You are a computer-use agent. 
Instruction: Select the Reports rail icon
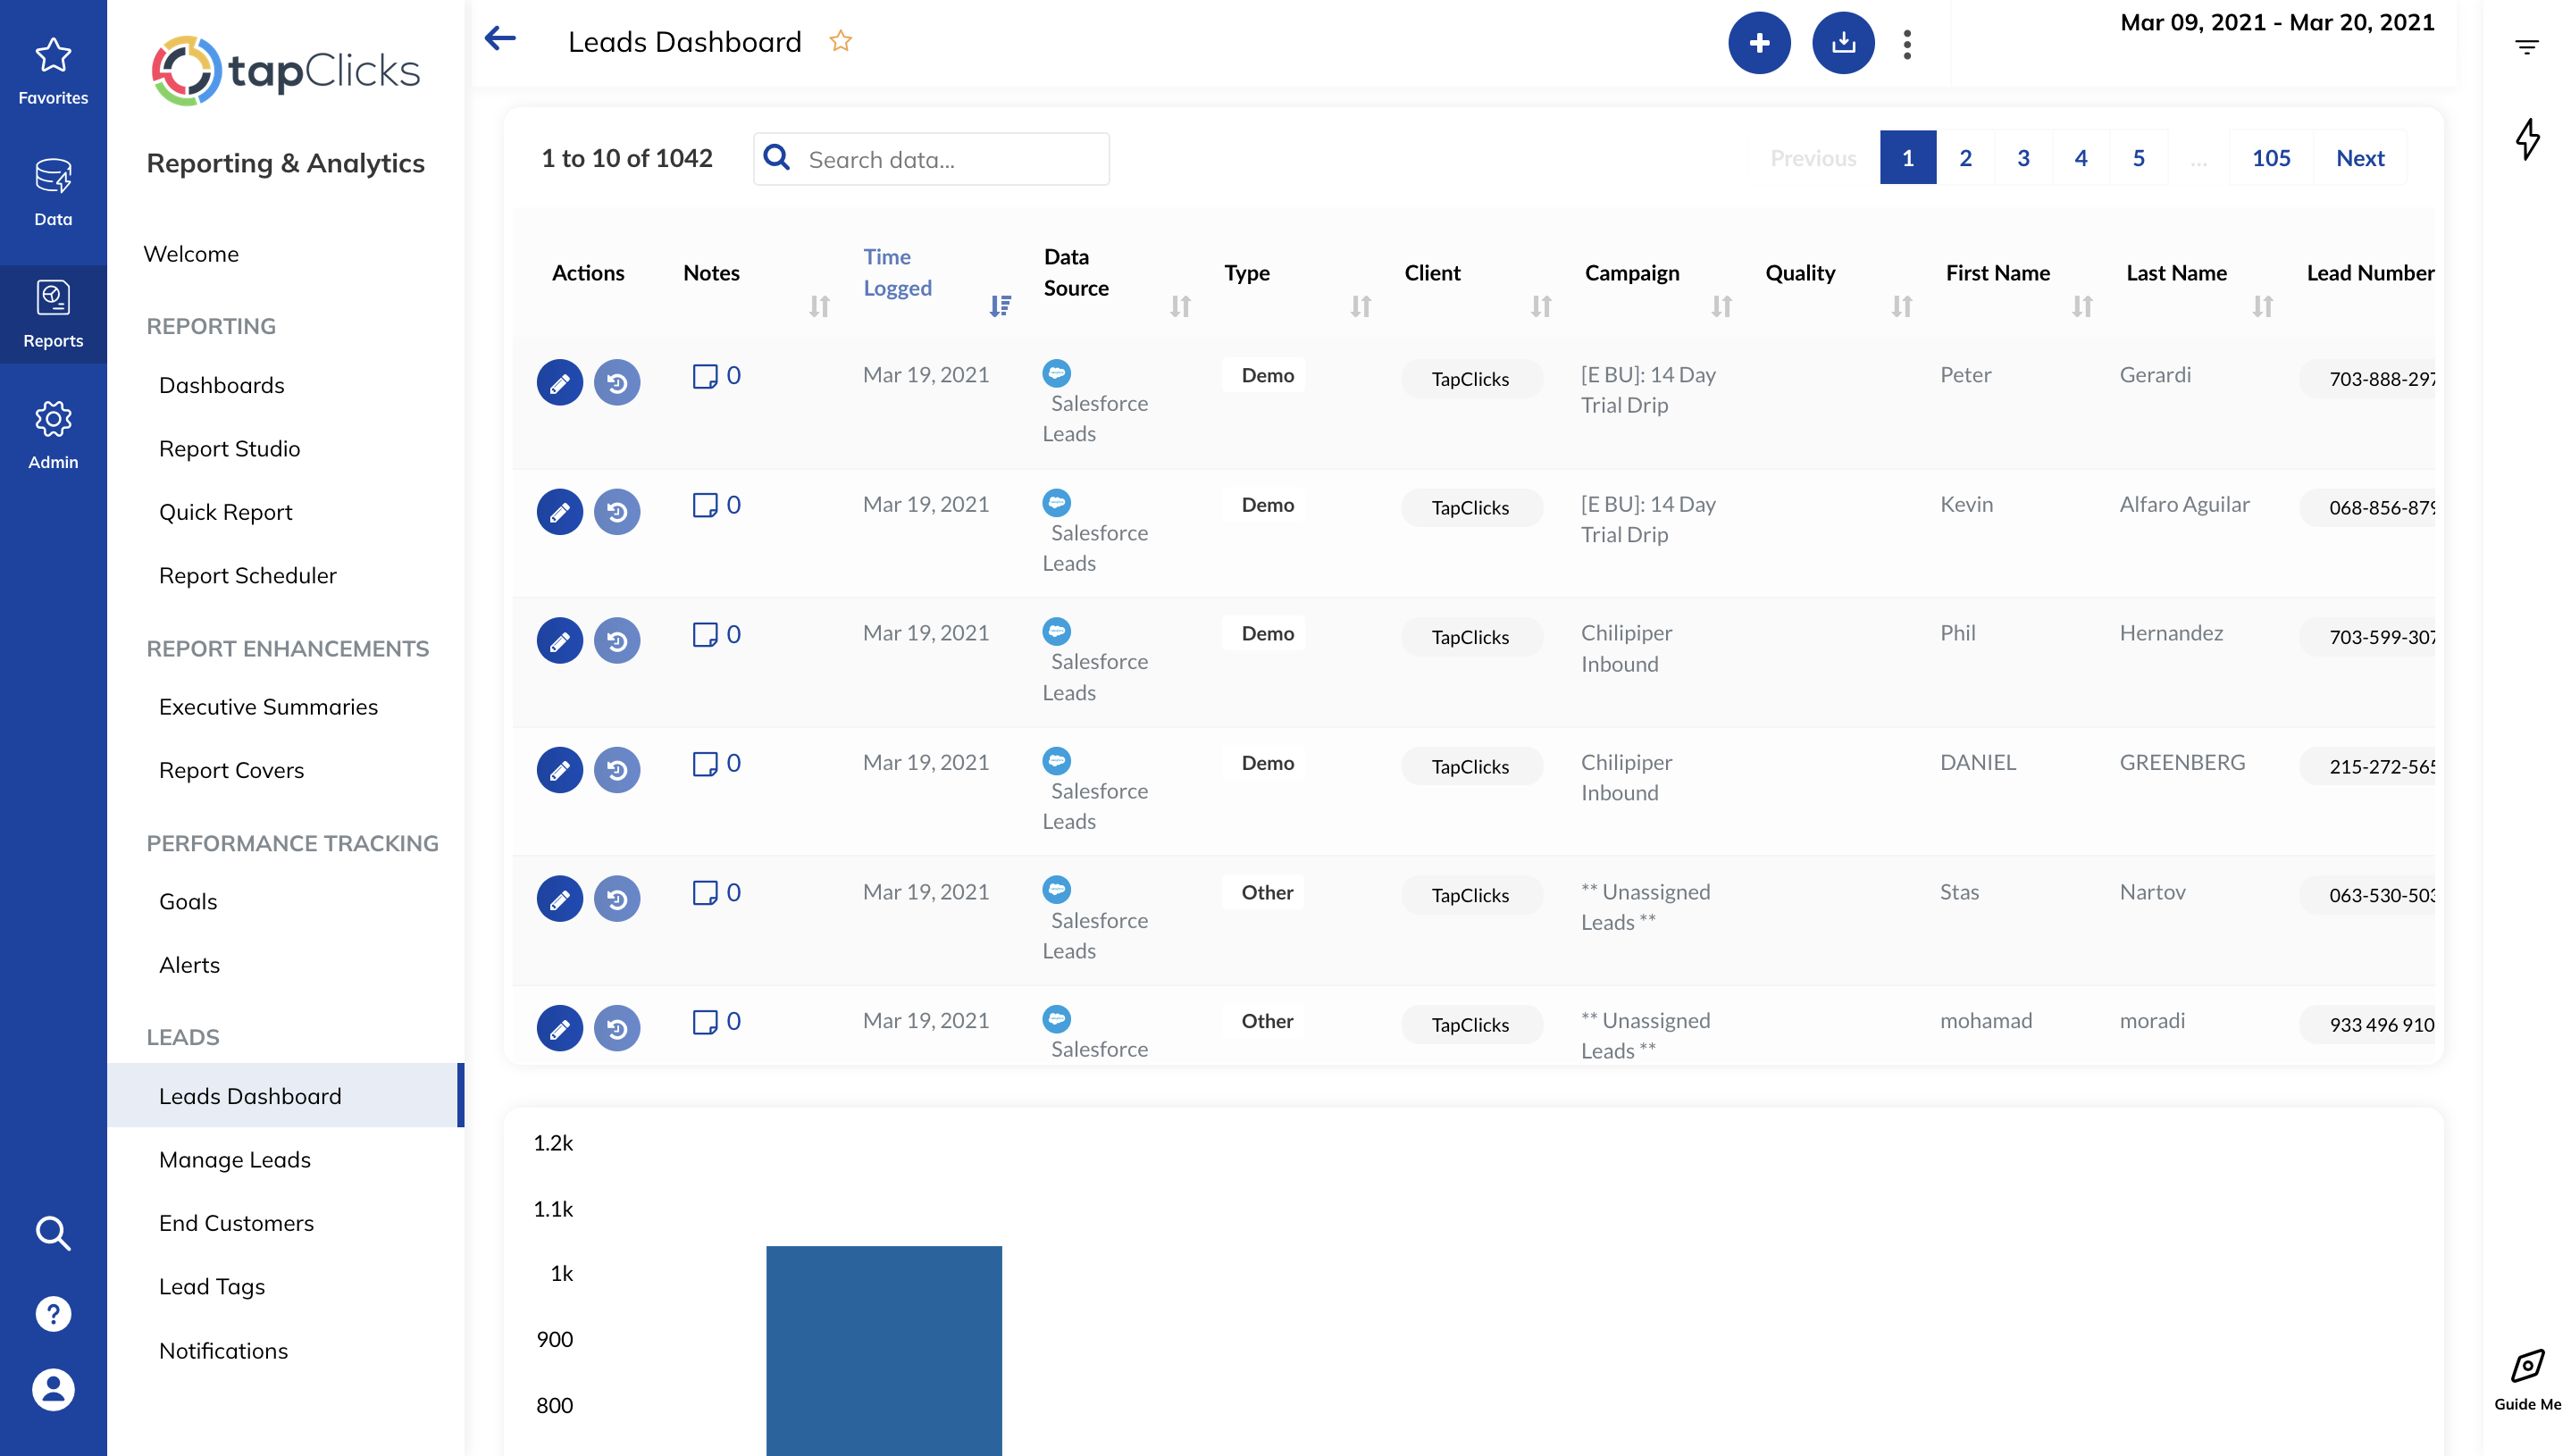point(53,314)
